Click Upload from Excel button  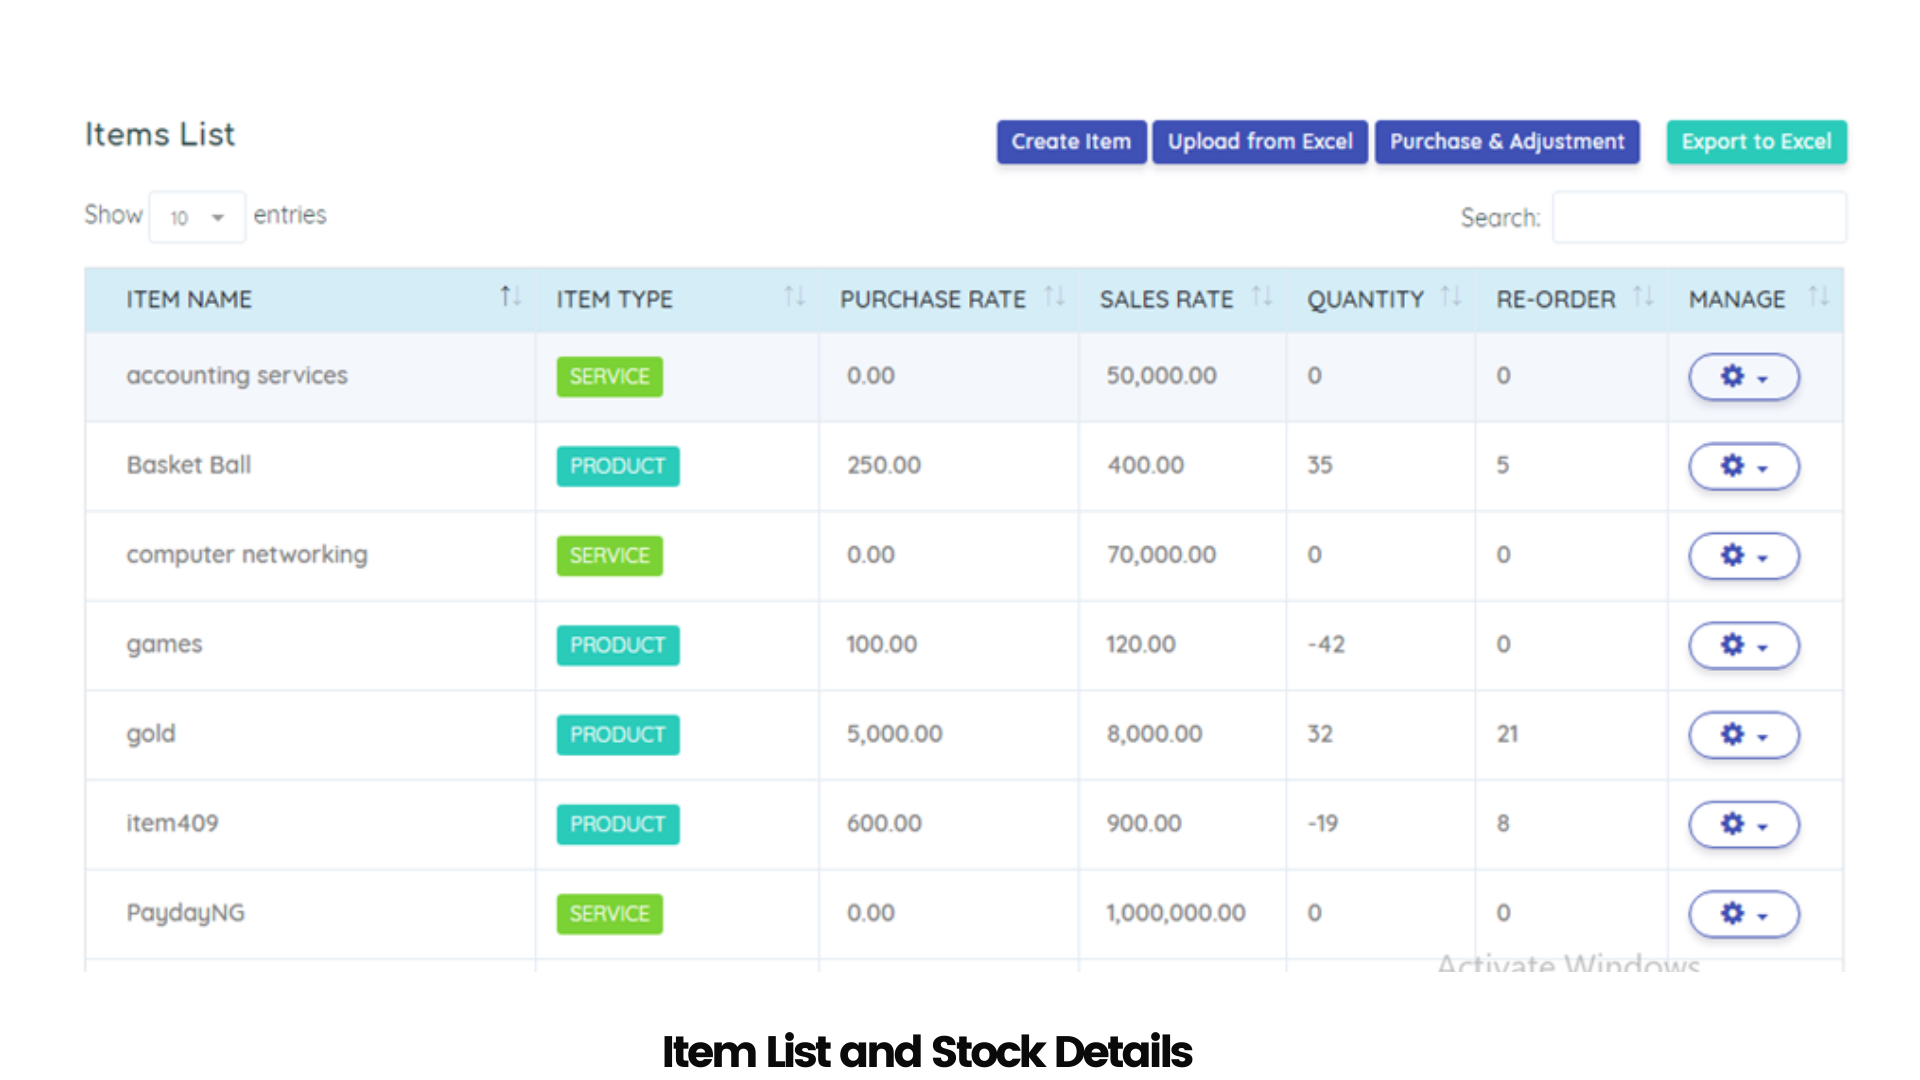(1260, 142)
